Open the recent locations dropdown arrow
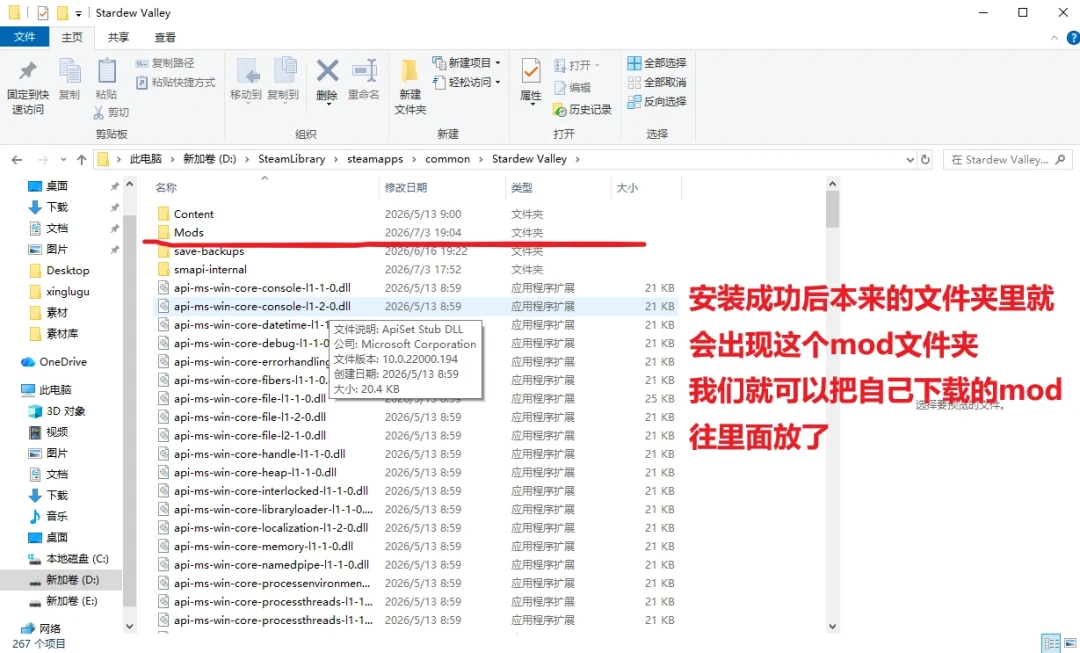The image size is (1080, 653). [63, 159]
